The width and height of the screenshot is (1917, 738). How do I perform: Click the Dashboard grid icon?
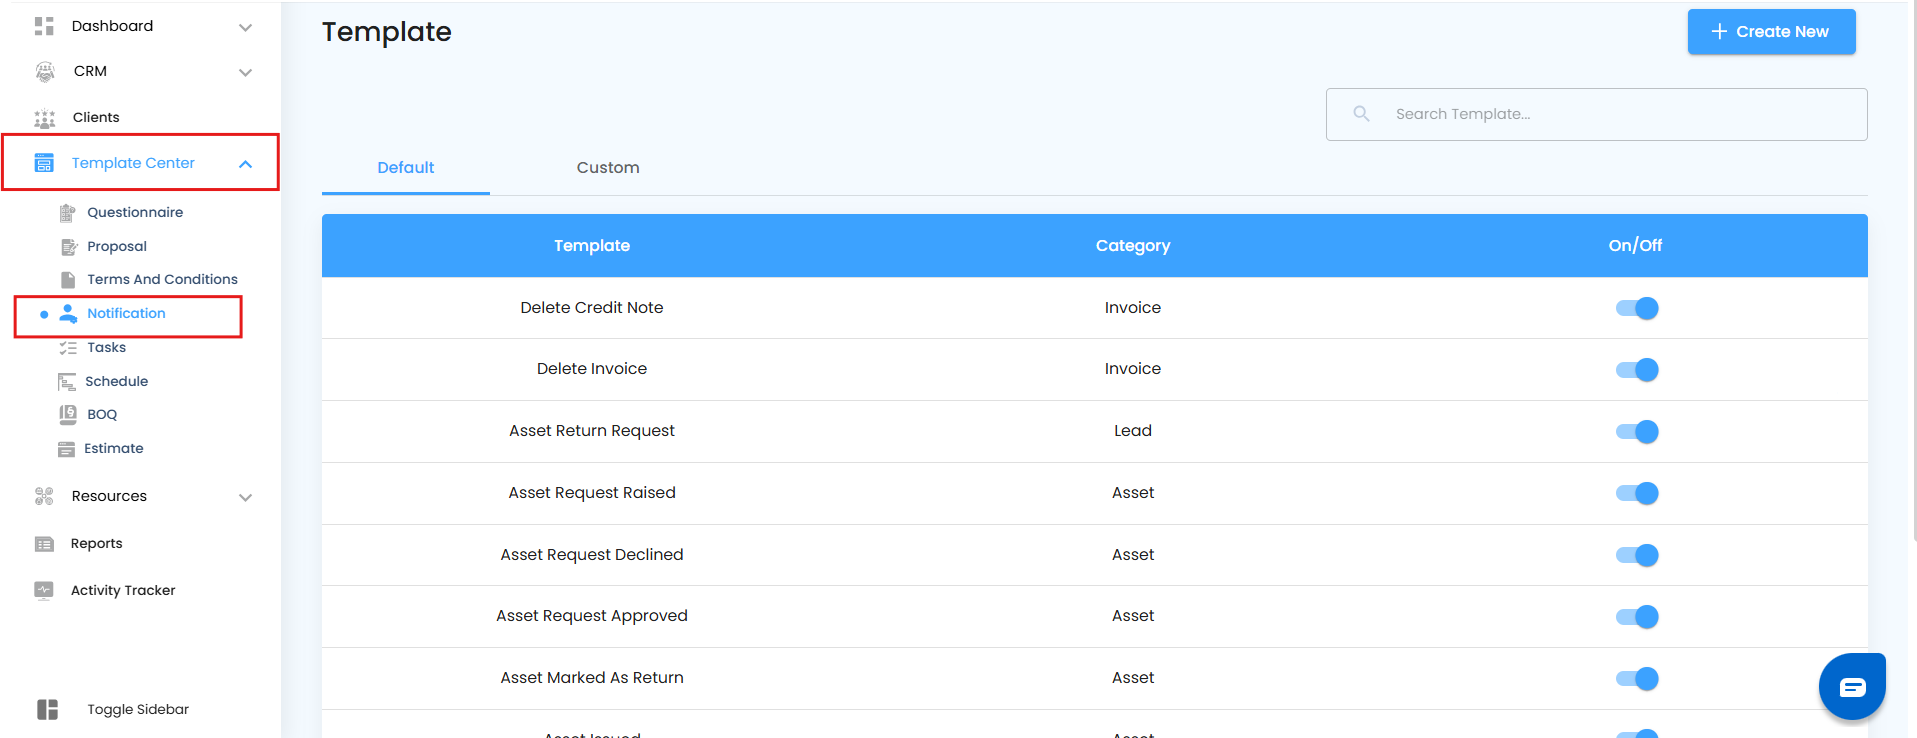[44, 26]
